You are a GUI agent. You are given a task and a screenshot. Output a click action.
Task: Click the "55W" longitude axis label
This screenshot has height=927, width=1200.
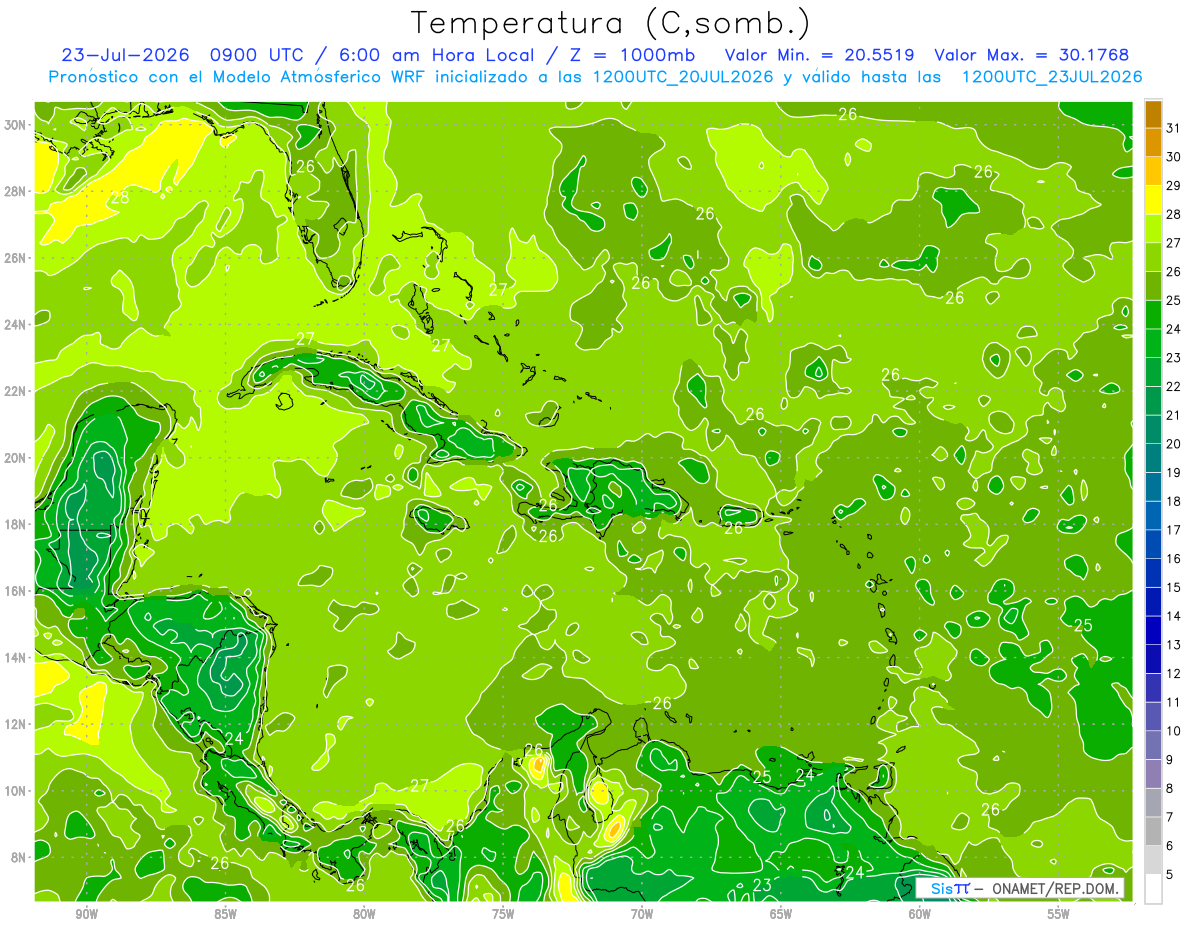1059,914
